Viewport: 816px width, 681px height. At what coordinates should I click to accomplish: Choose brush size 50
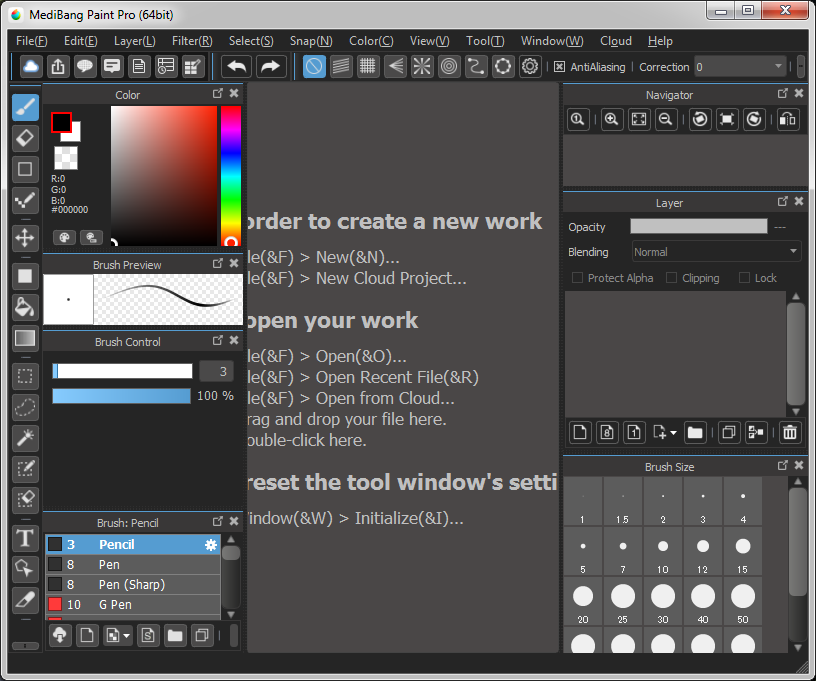click(743, 595)
